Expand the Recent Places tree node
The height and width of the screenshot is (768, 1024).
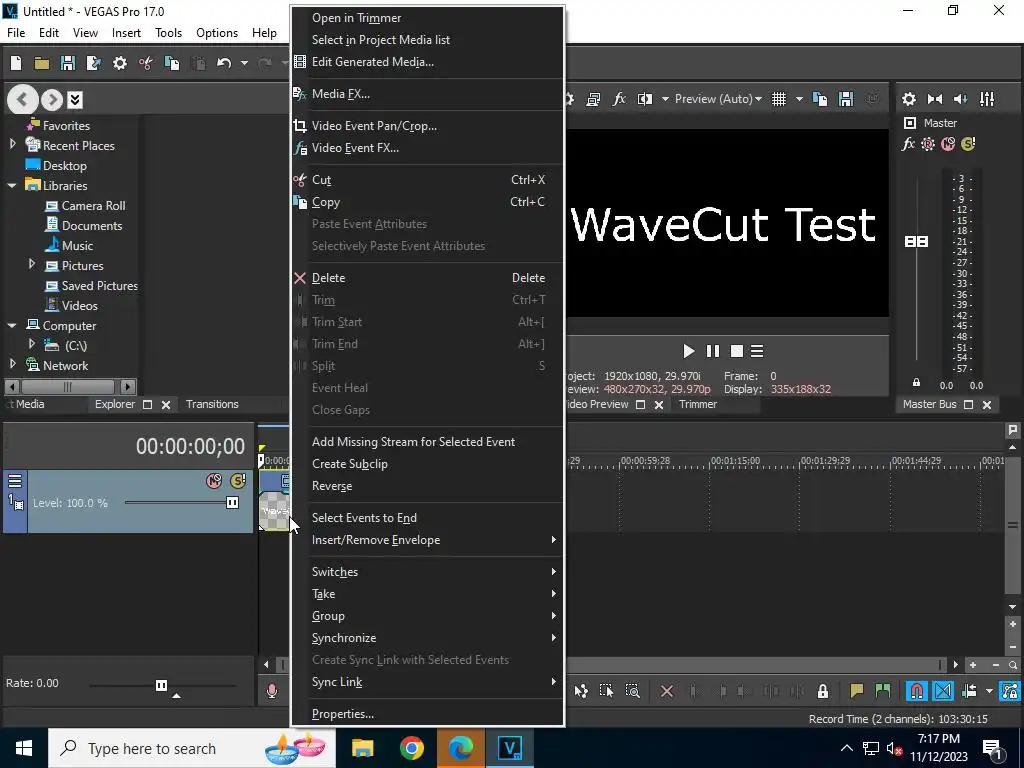[x=12, y=144]
